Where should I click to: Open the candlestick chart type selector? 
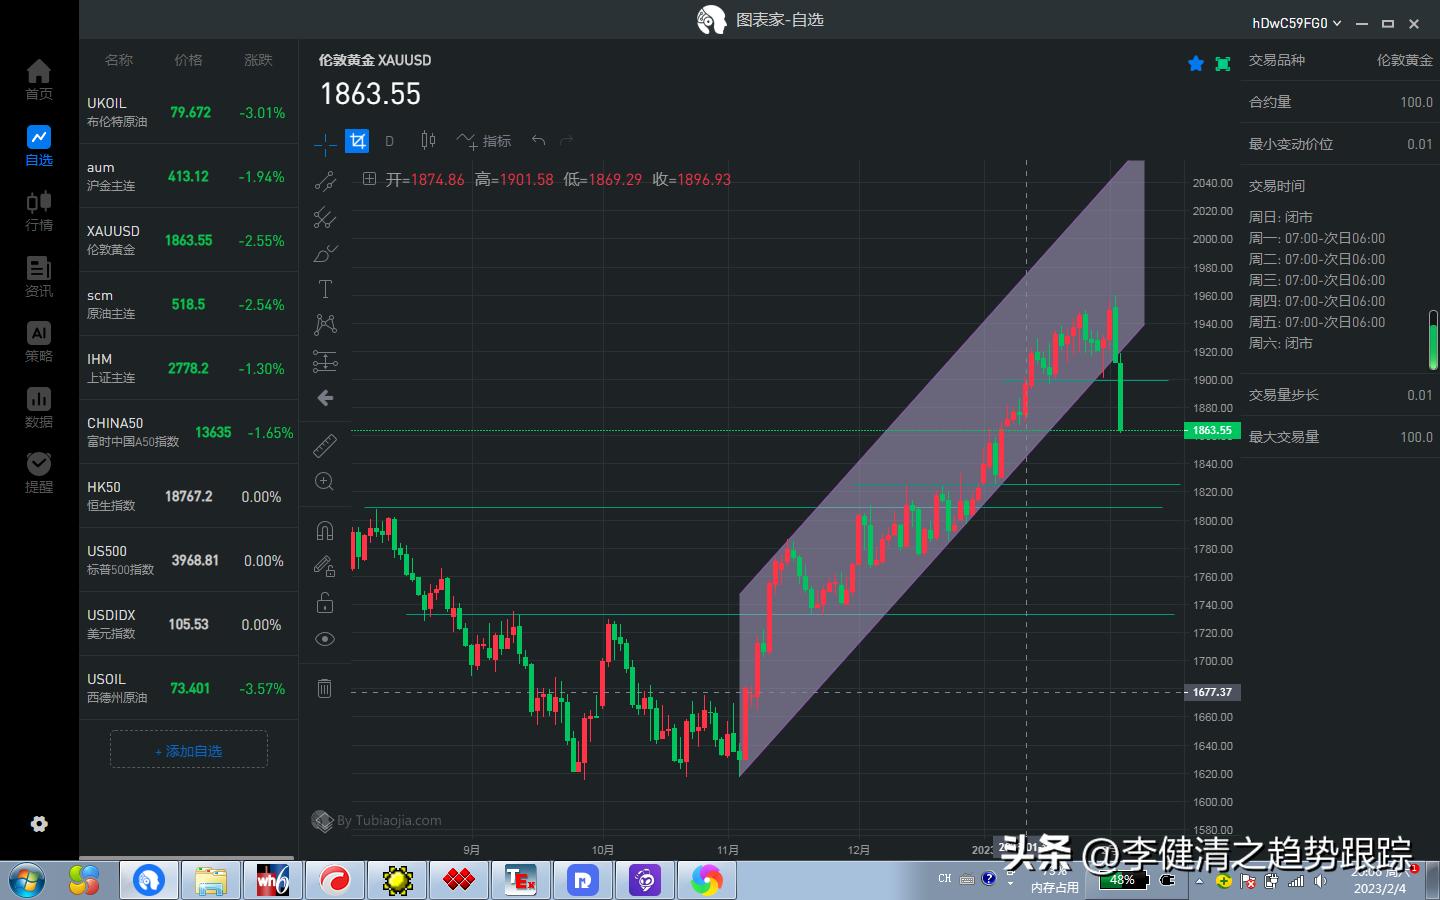428,141
